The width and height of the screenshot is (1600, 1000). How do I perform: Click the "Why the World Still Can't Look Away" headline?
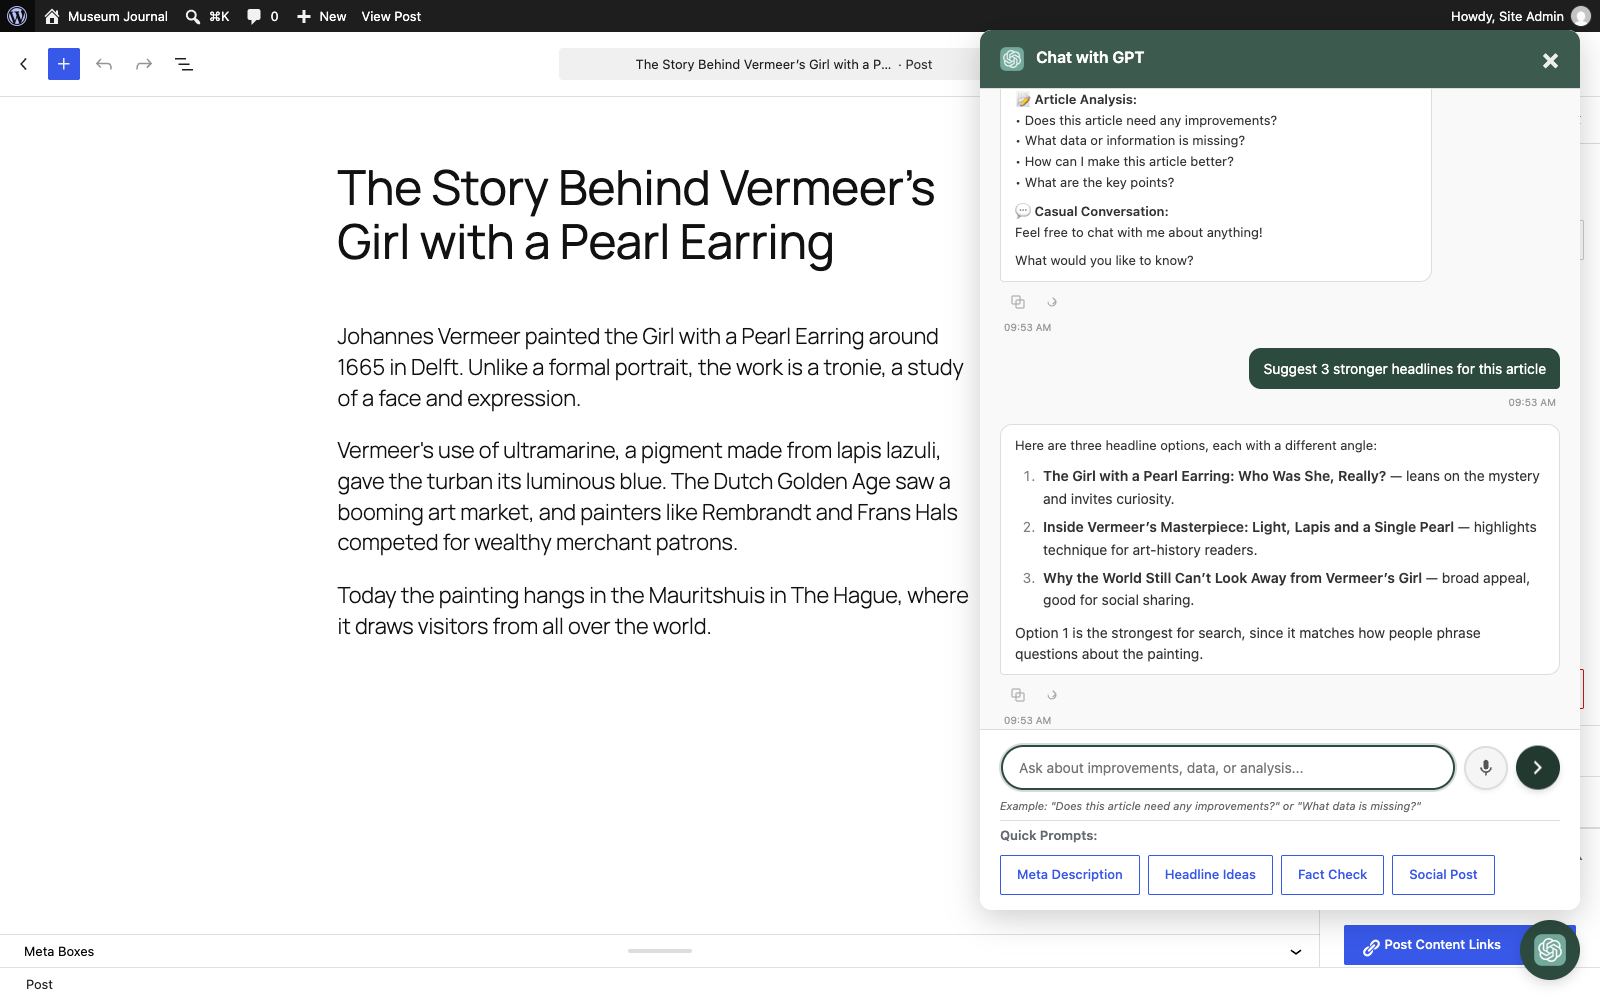pos(1232,578)
